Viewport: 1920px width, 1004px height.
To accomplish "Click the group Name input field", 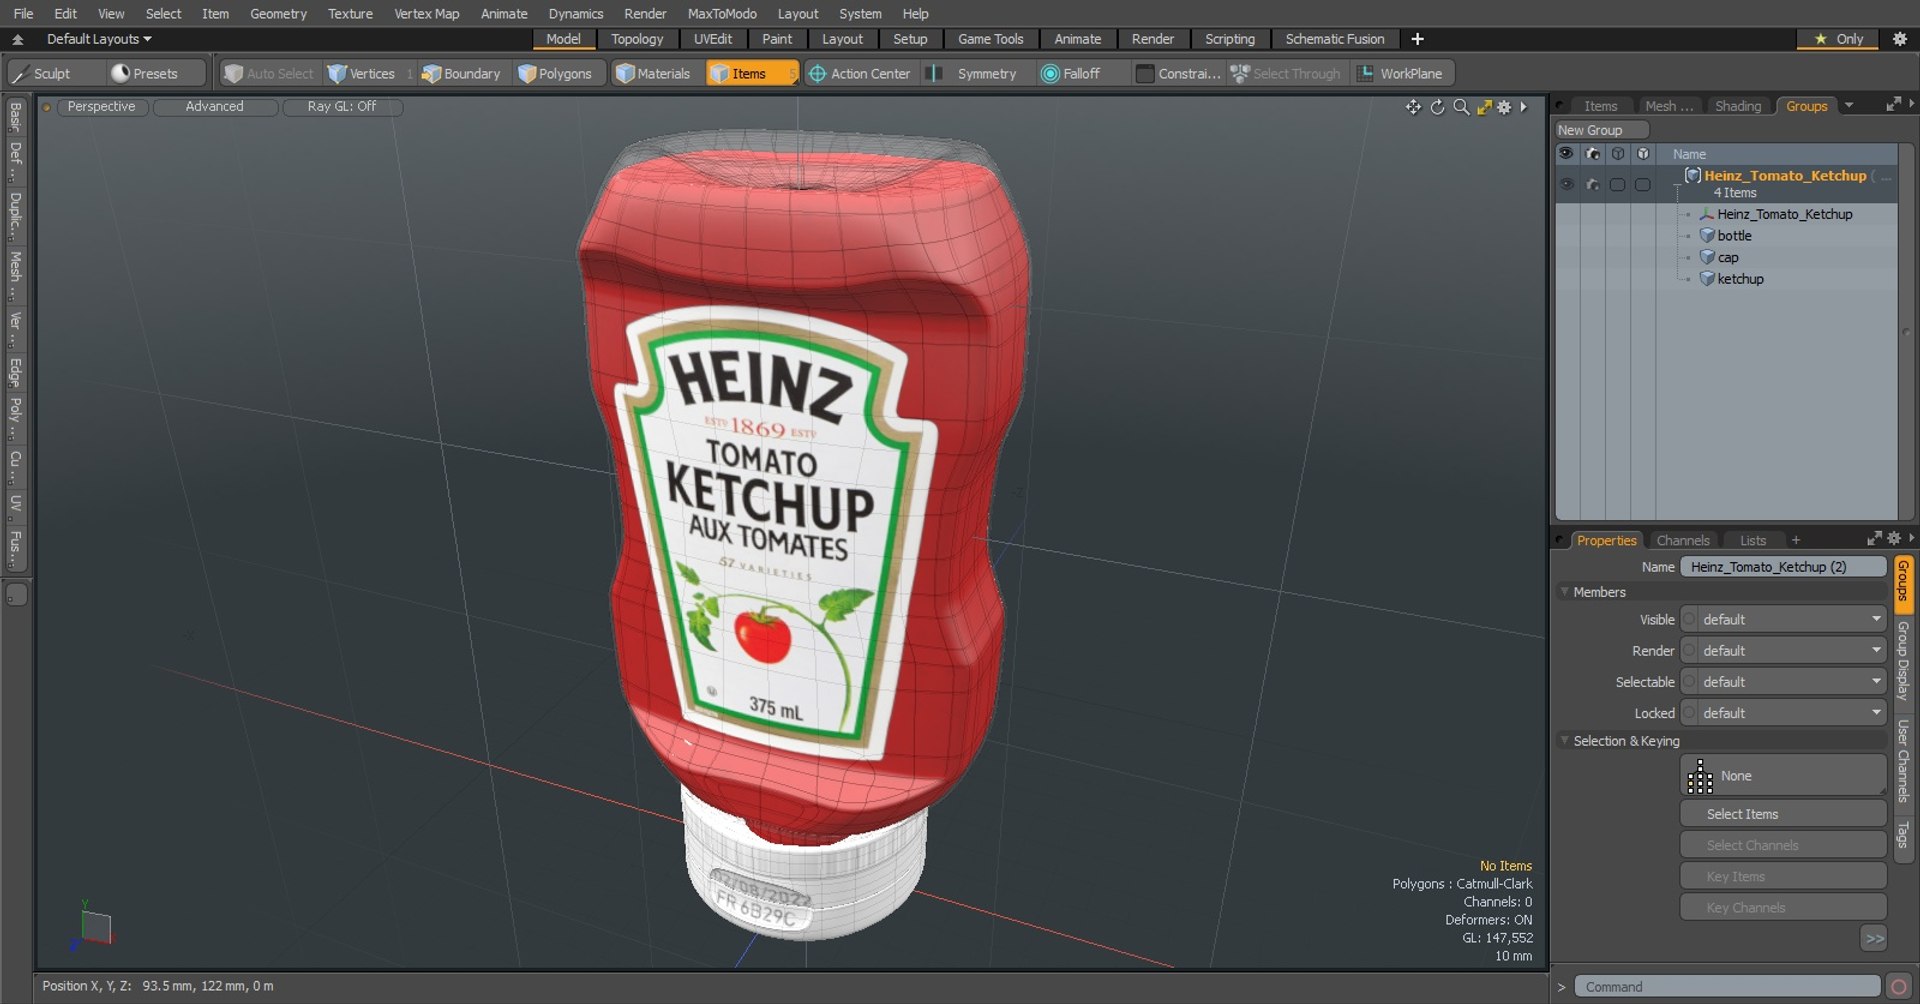I will 1784,566.
